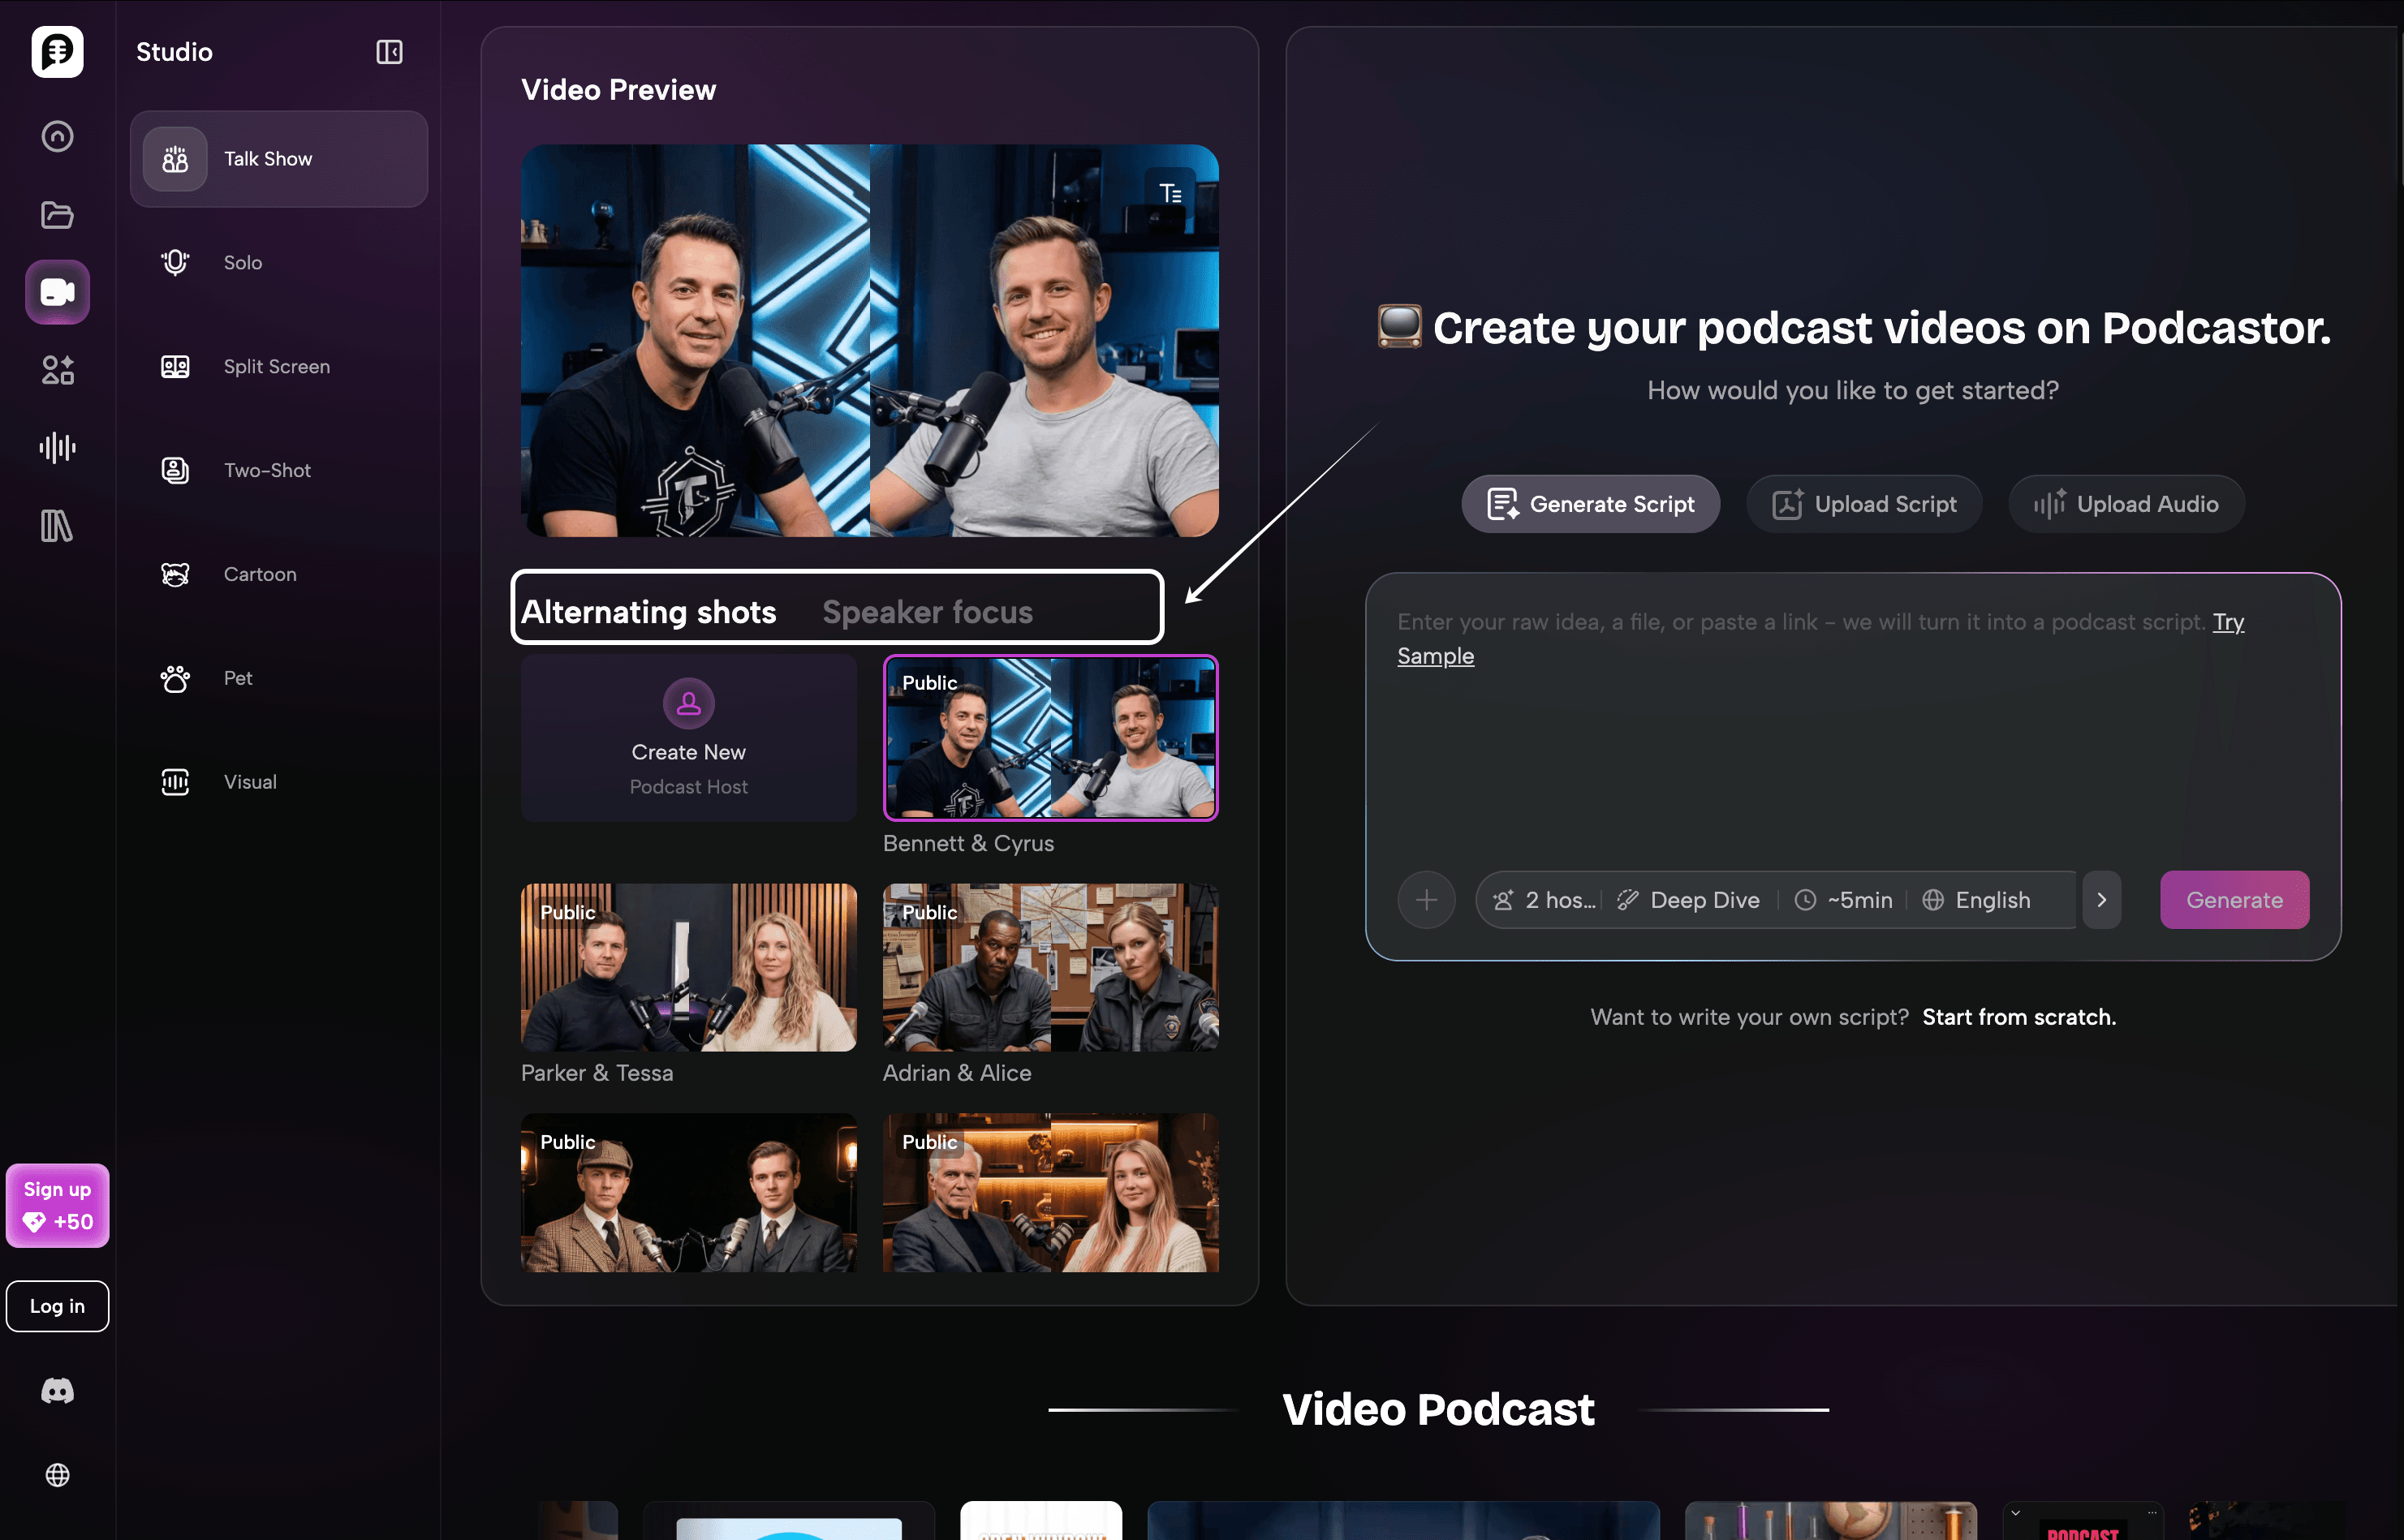Open the library books sidebar icon

(57, 526)
